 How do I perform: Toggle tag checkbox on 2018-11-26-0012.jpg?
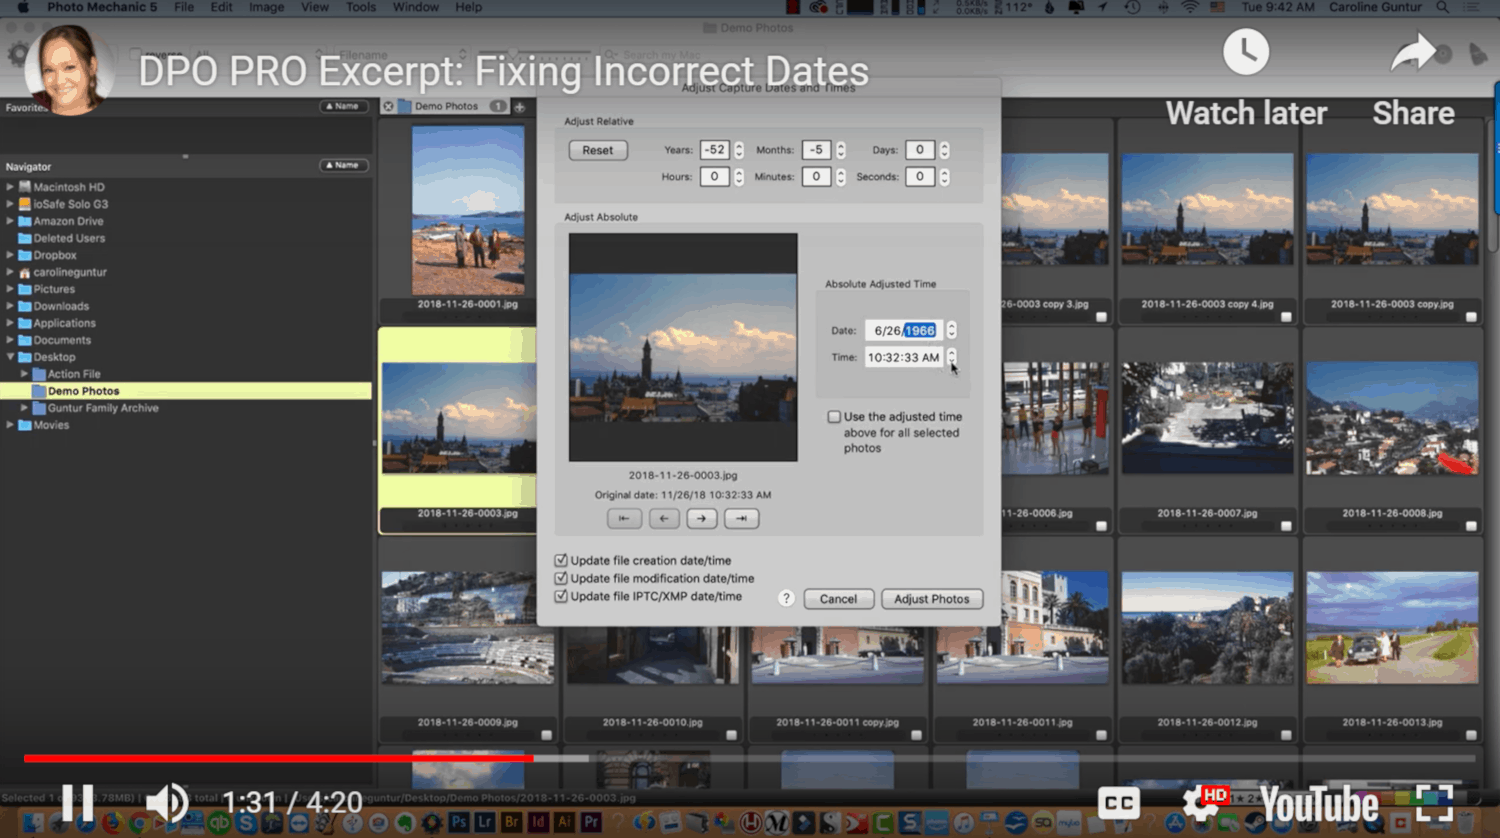[x=1286, y=735]
